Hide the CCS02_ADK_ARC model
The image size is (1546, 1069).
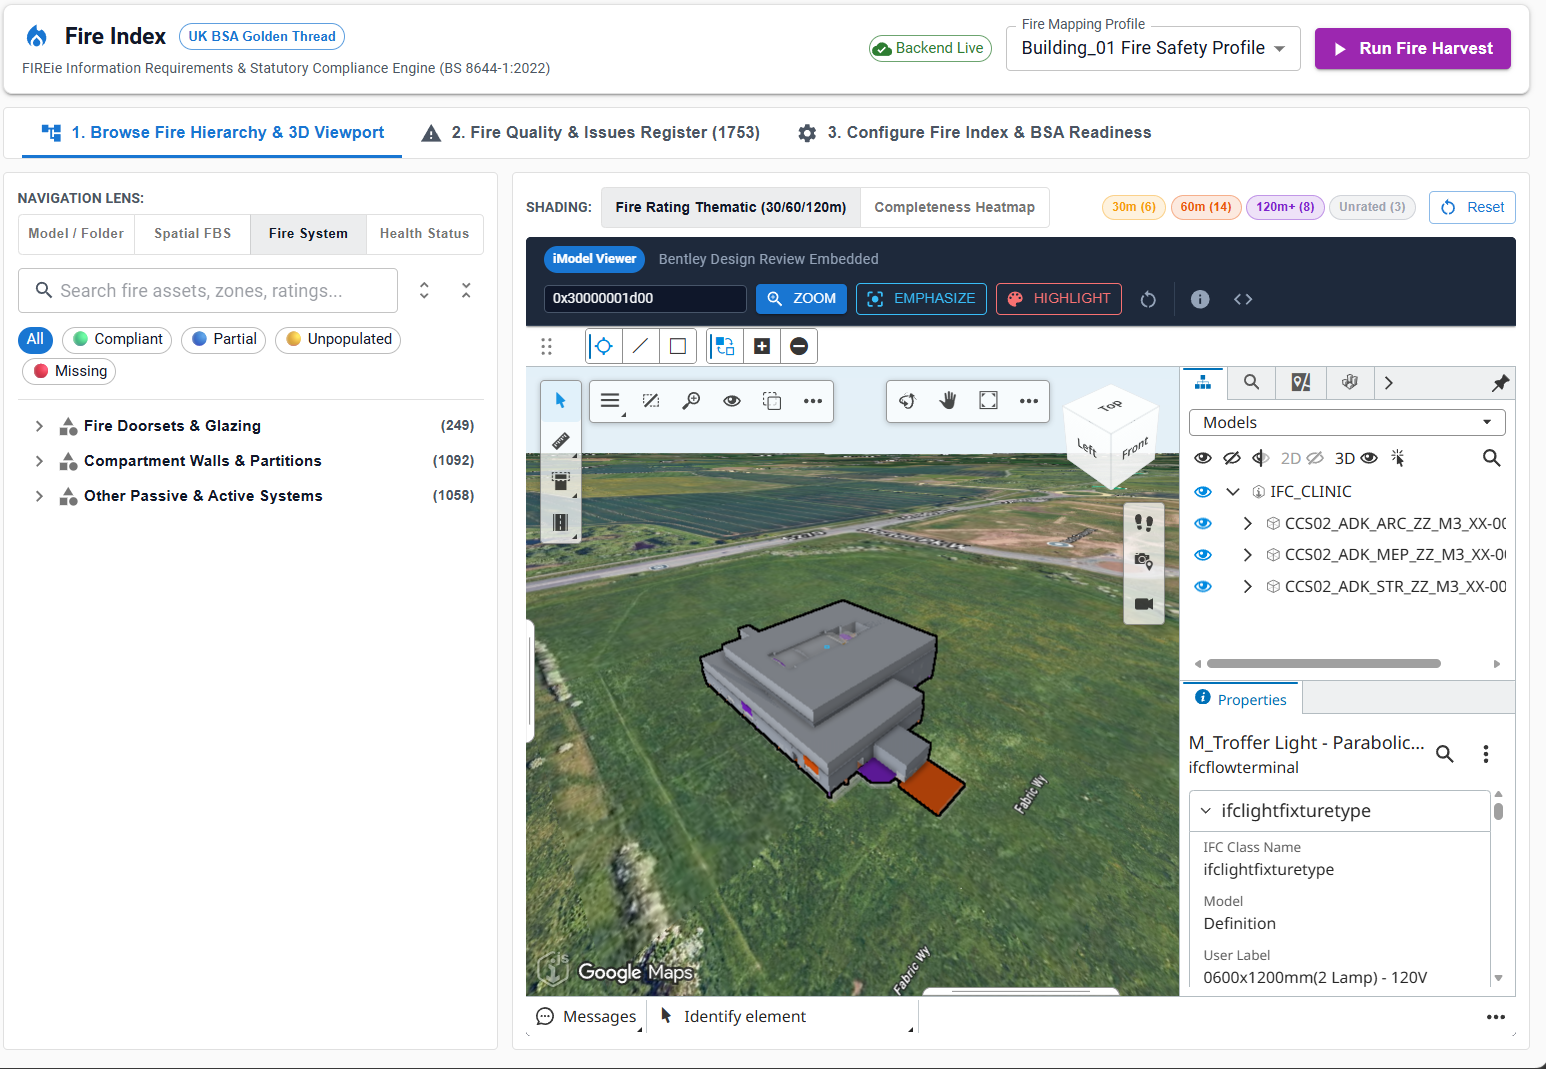(x=1203, y=524)
